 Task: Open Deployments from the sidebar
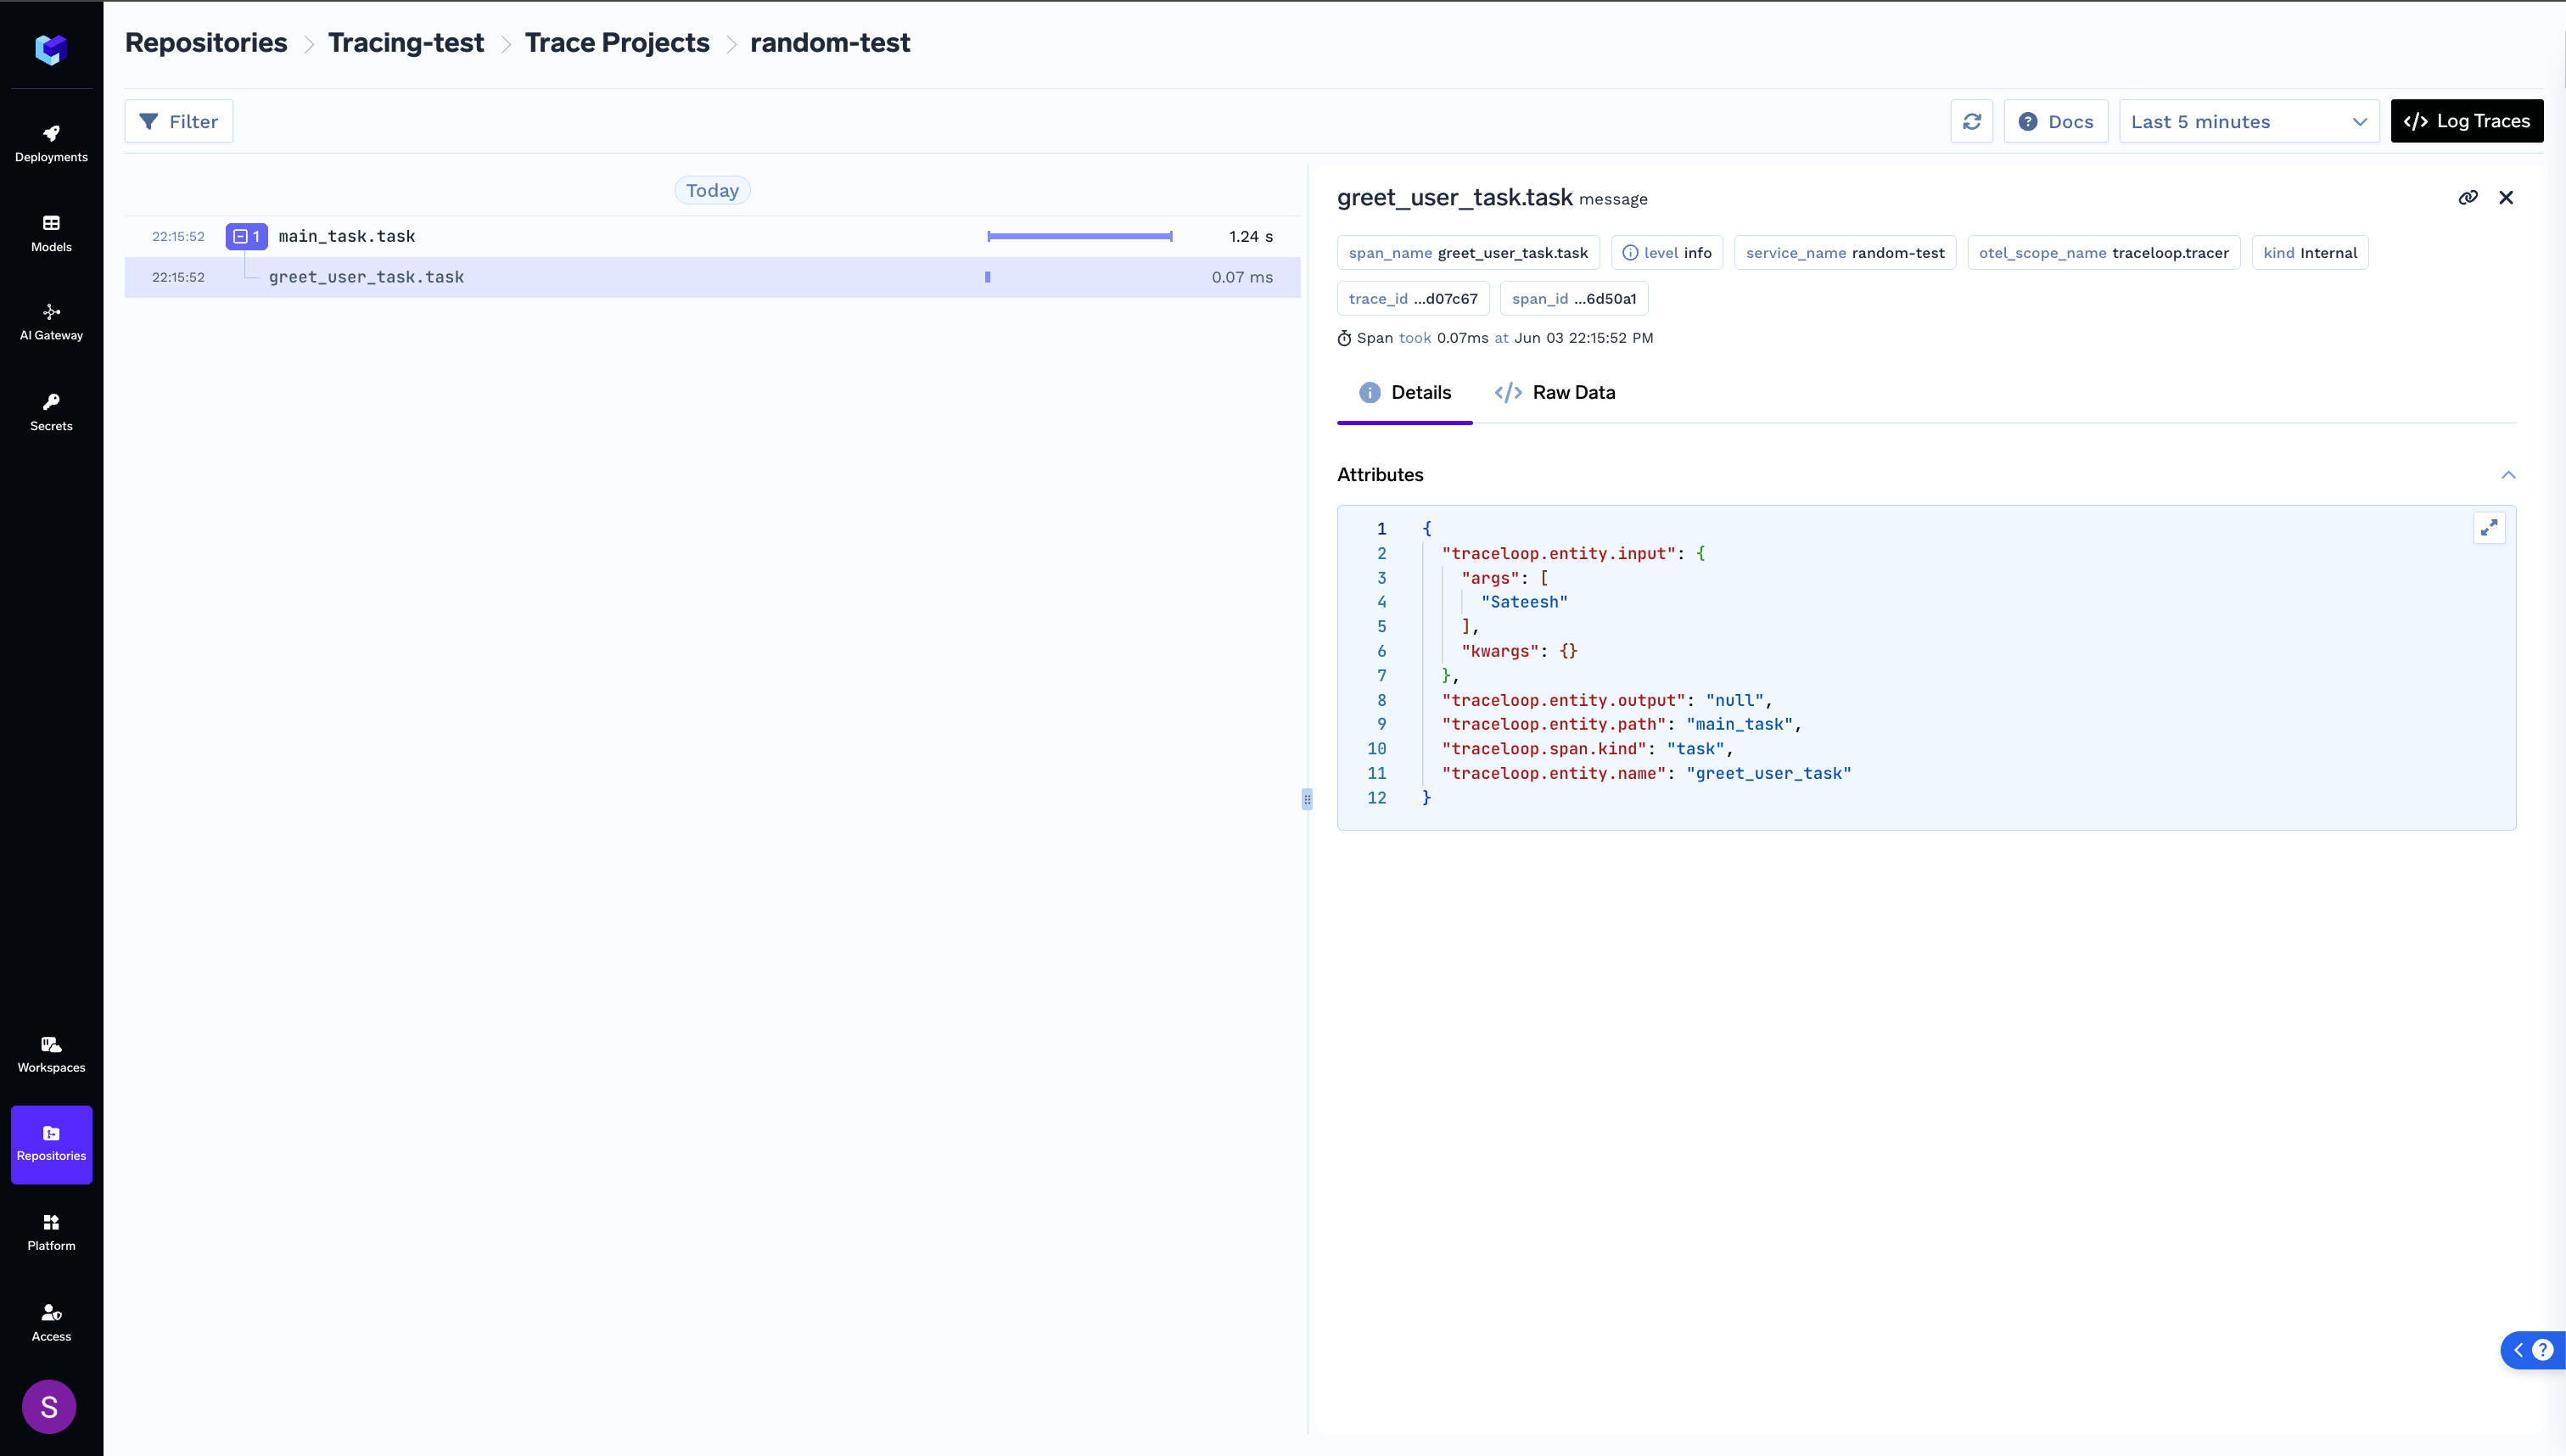[51, 143]
